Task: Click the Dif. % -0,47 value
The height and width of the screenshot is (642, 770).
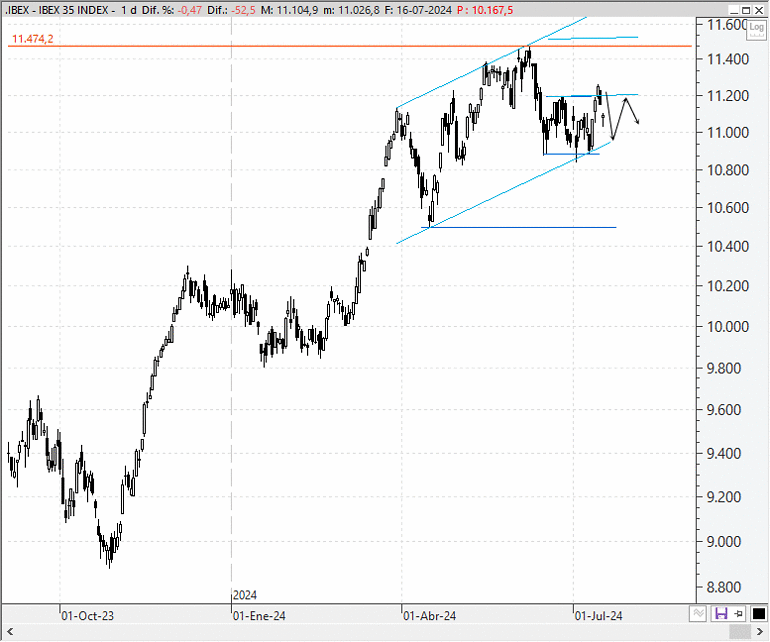Action: coord(190,10)
